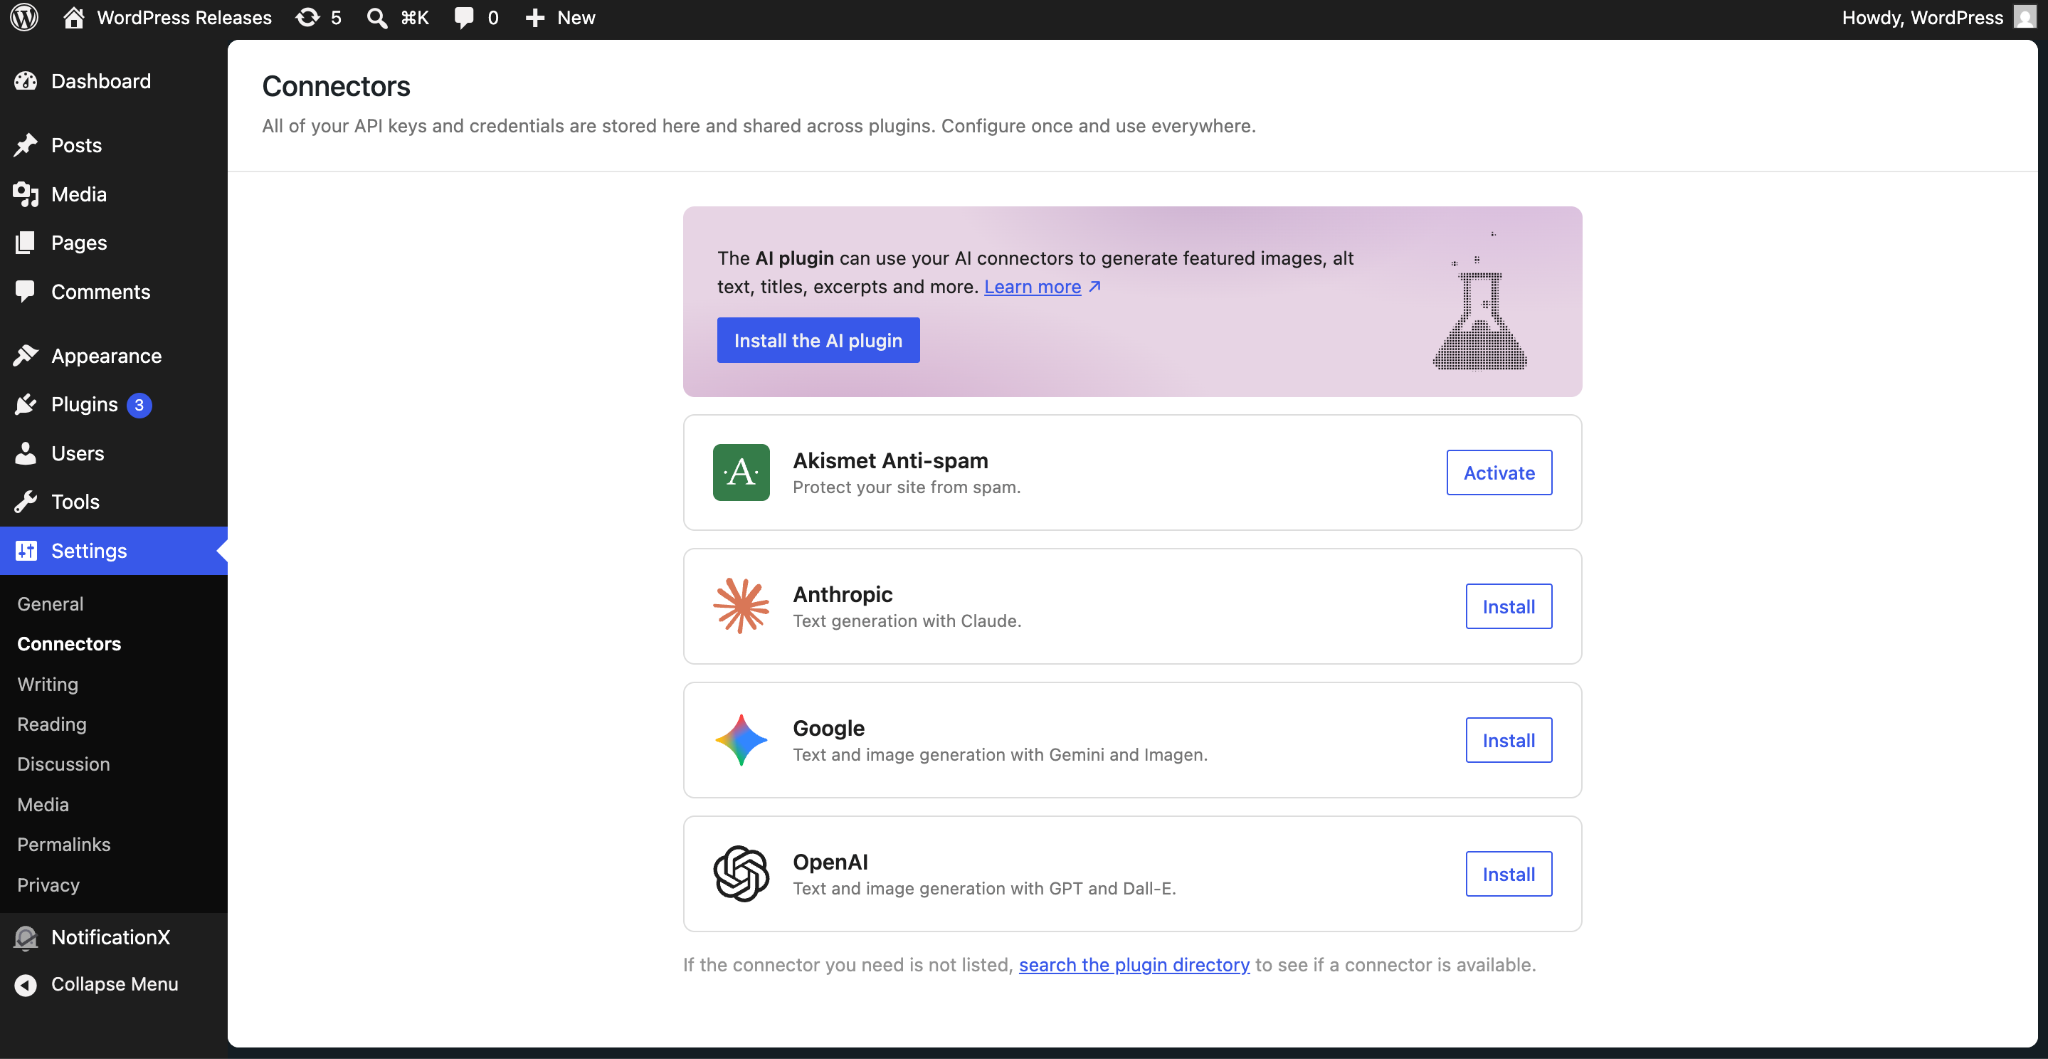Open search the plugin directory link

(x=1134, y=965)
